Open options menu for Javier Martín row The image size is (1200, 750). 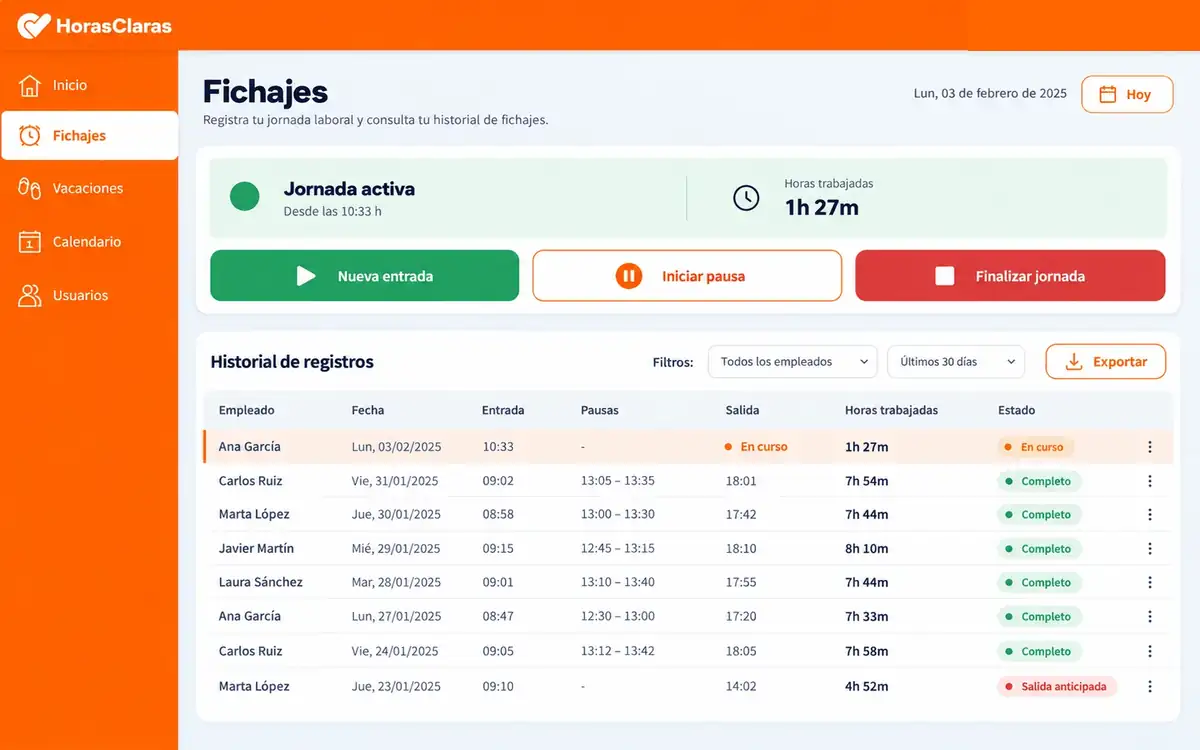(x=1150, y=548)
